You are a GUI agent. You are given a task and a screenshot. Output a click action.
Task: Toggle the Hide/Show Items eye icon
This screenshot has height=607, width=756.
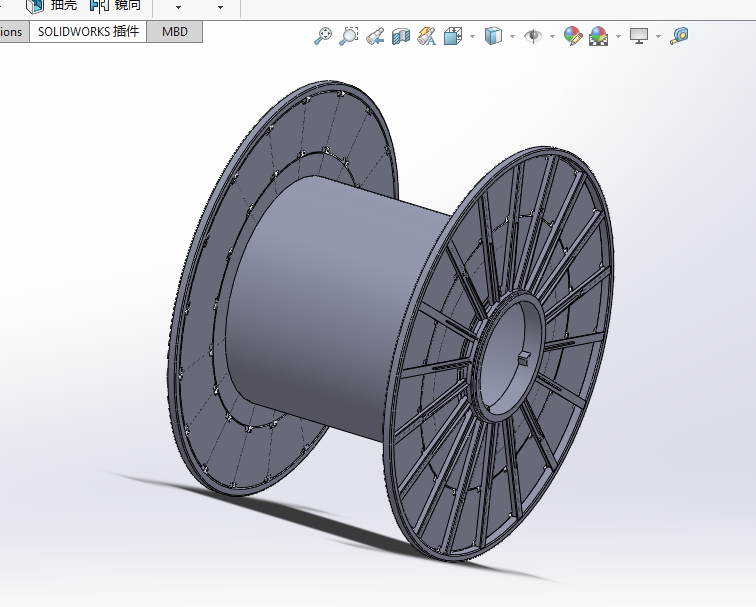[x=534, y=37]
